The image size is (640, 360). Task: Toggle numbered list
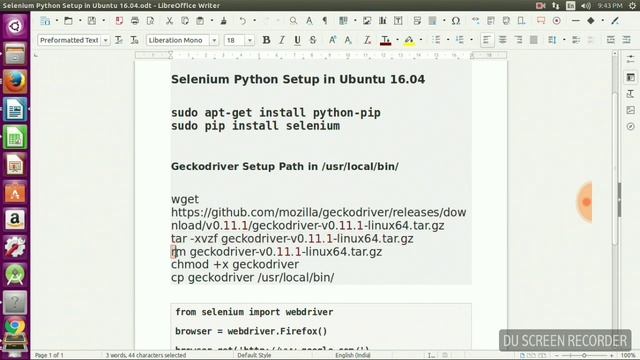coord(460,40)
